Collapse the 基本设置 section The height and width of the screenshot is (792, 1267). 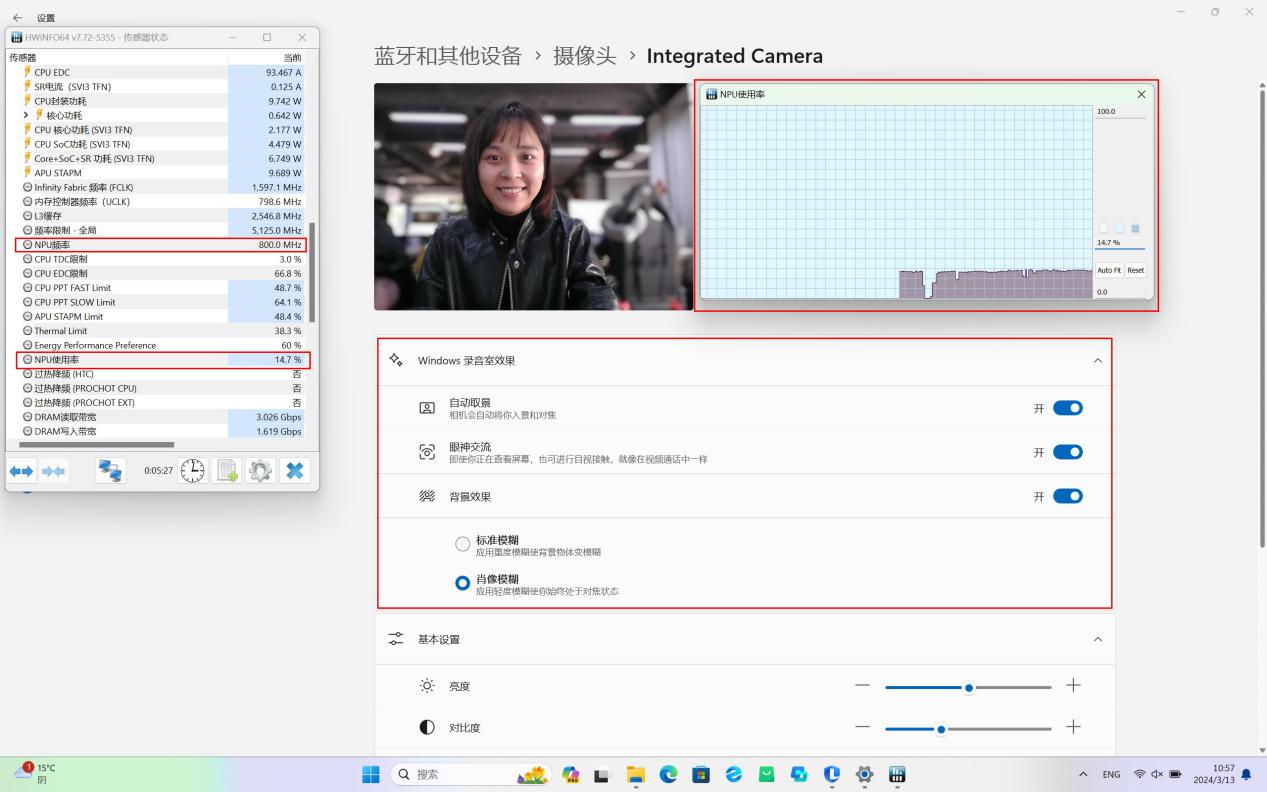click(1097, 639)
